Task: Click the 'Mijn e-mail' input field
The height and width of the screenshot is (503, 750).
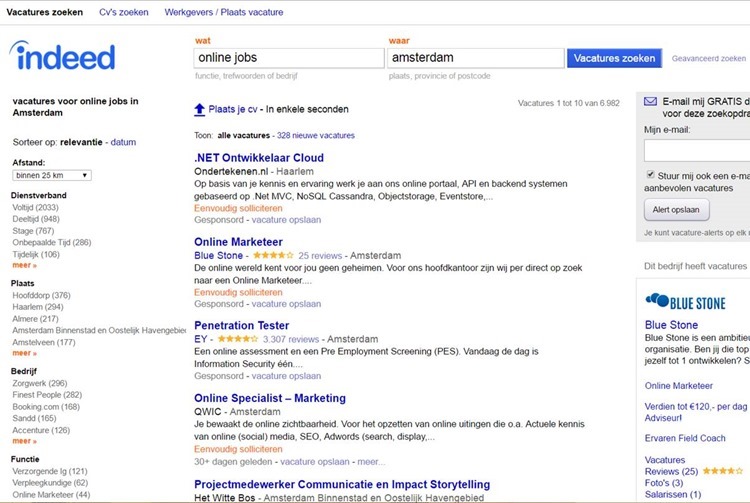Action: point(697,151)
